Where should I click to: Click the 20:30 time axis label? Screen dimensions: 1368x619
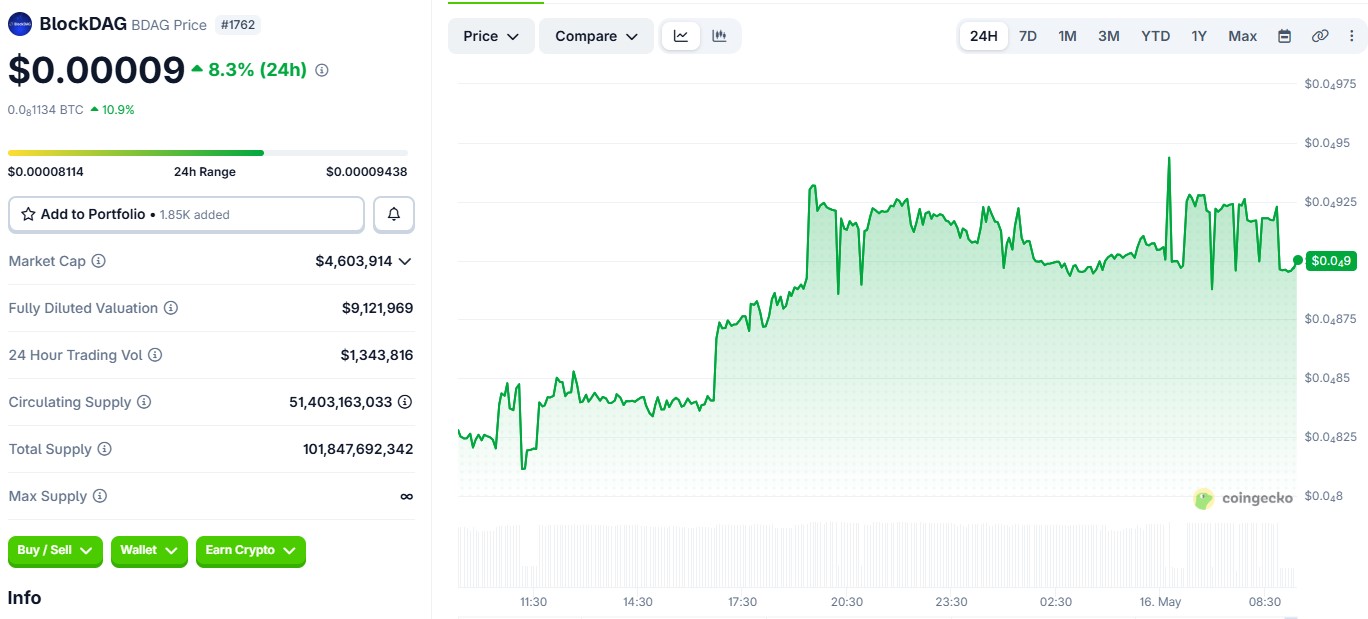pyautogui.click(x=847, y=602)
